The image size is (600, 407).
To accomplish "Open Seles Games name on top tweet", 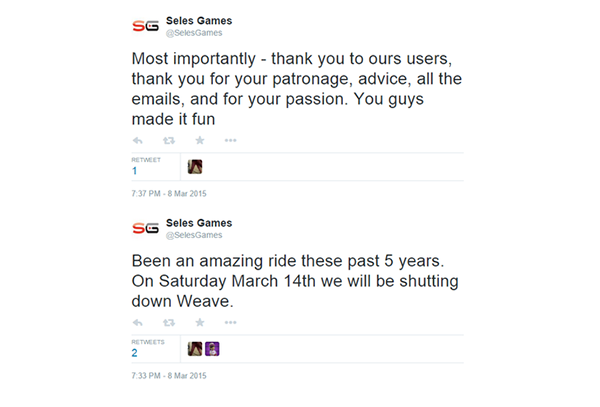I will coord(199,21).
